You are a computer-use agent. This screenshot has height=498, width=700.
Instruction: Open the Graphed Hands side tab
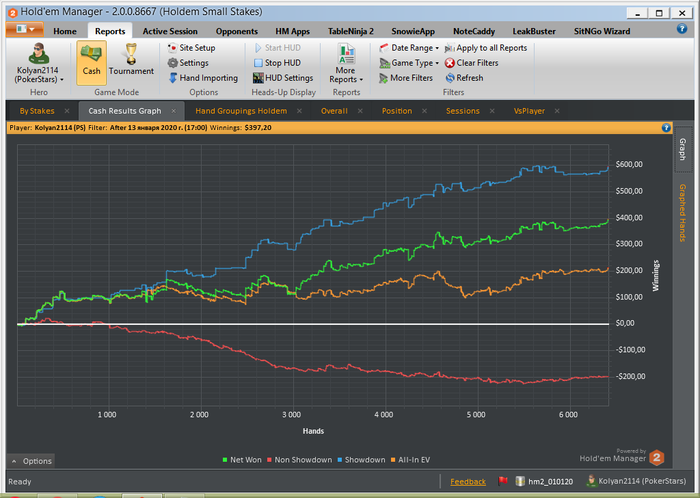(683, 212)
